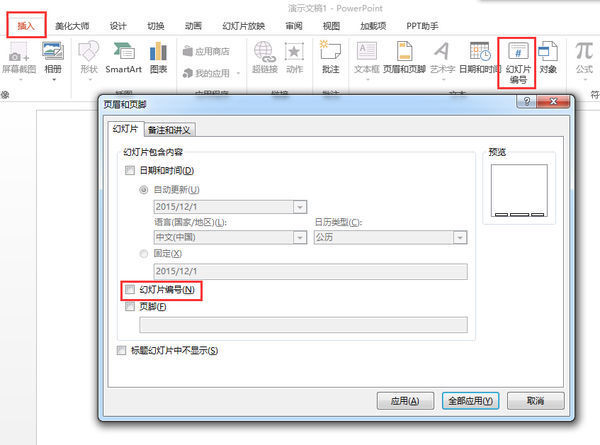Viewport: 600px width, 445px height.
Task: Tick the 页脚 footer checkbox
Action: click(x=129, y=307)
